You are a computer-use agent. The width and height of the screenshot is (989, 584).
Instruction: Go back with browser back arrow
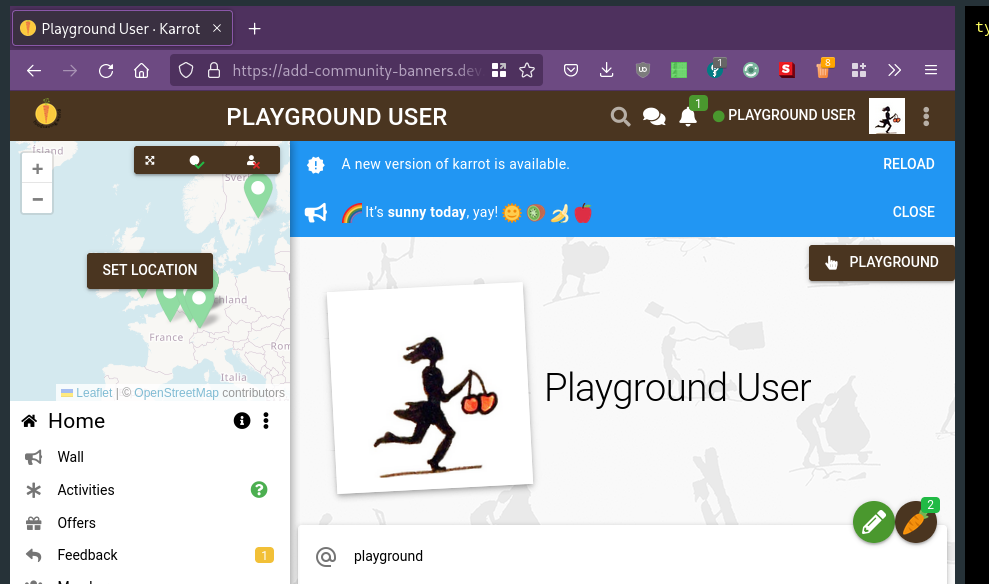coord(34,71)
